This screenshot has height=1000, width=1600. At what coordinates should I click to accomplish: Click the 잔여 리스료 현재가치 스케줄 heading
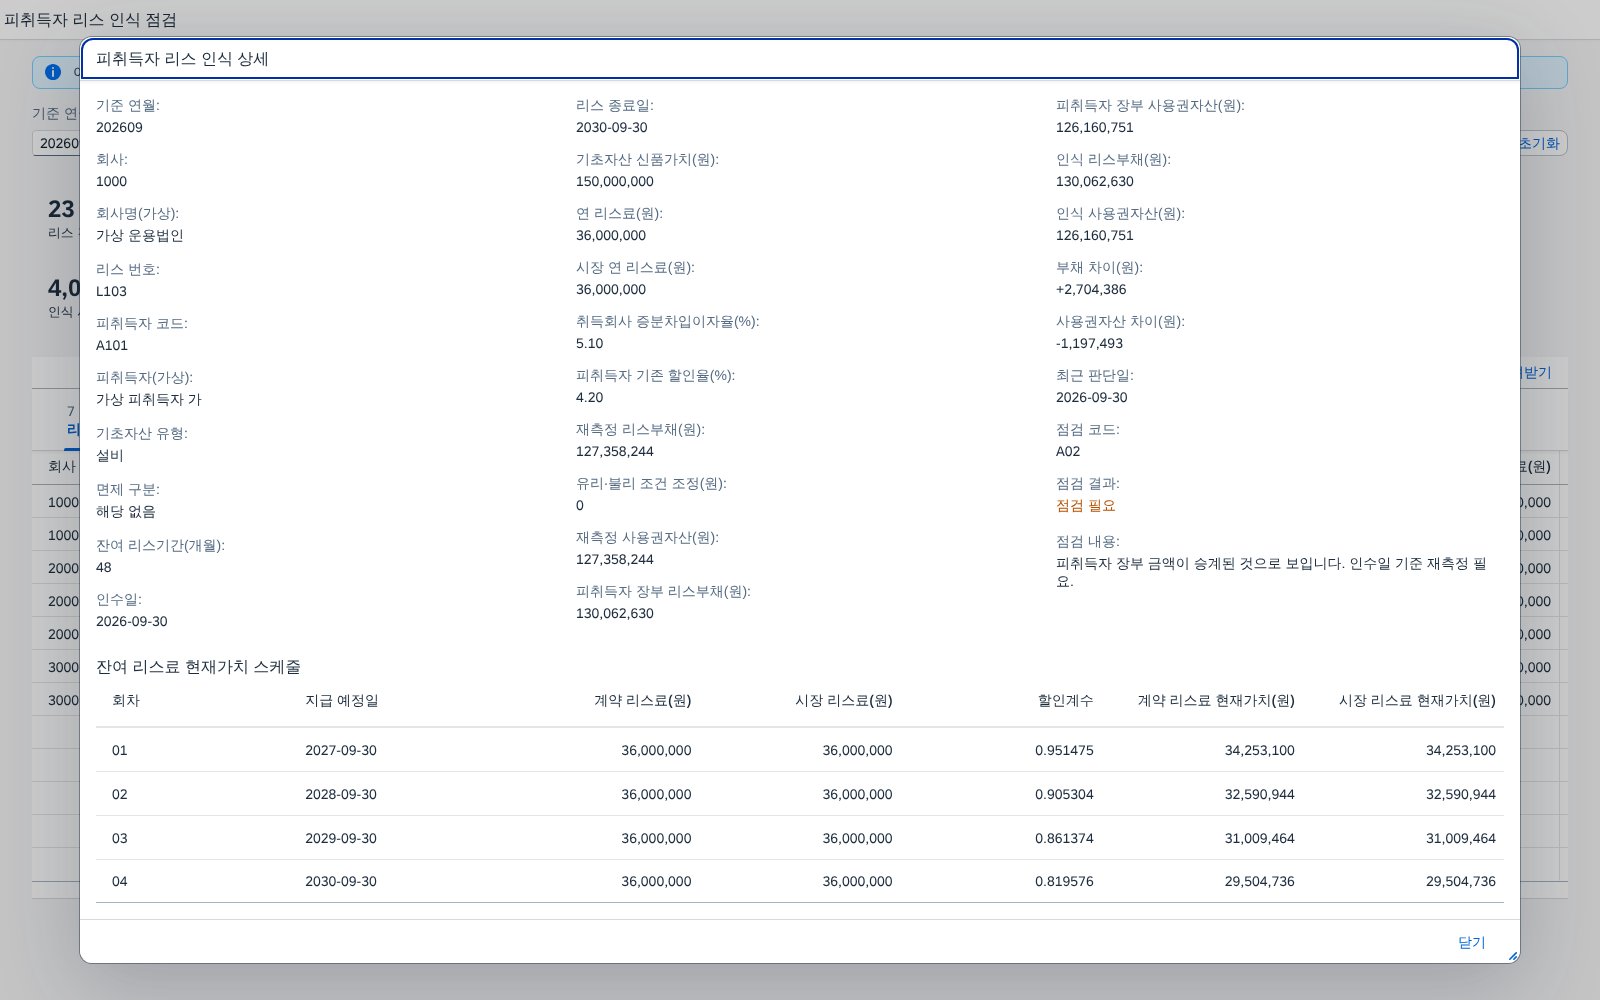click(x=198, y=666)
